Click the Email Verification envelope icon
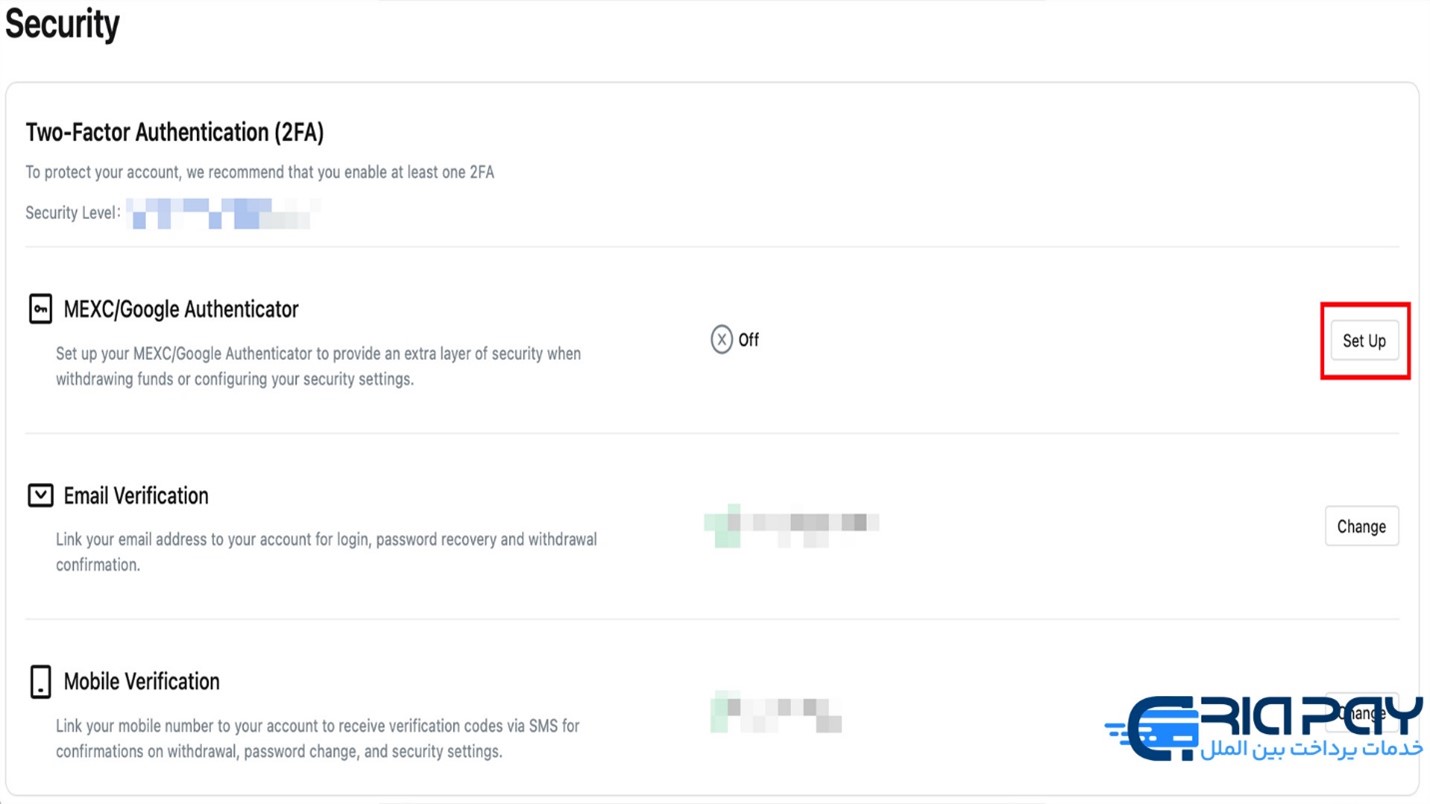The height and width of the screenshot is (804, 1430). [40, 495]
